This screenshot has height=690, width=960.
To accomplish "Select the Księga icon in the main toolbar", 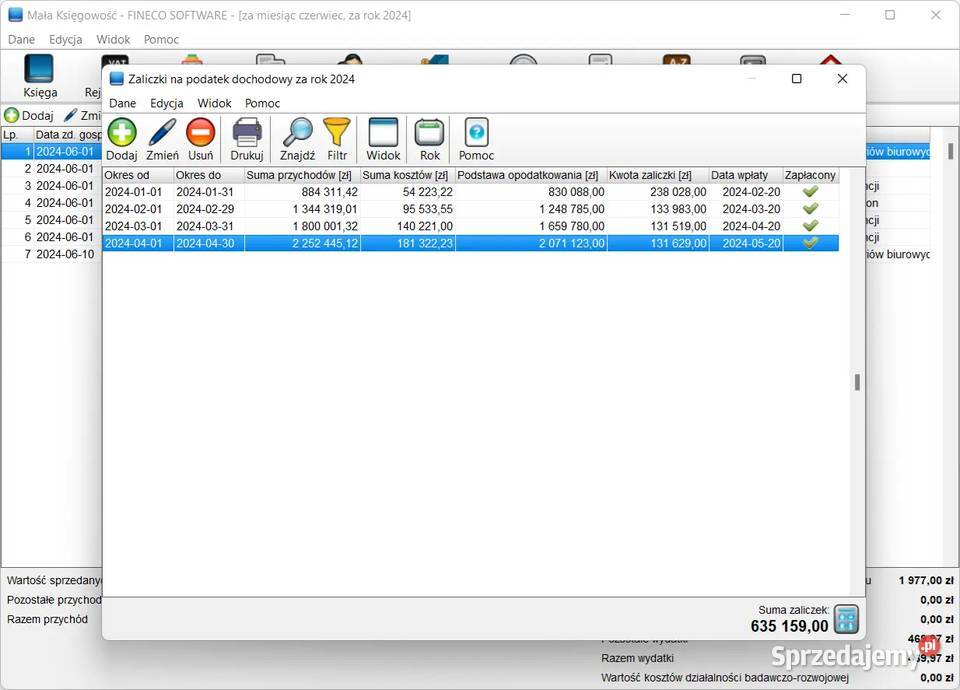I will (39, 75).
